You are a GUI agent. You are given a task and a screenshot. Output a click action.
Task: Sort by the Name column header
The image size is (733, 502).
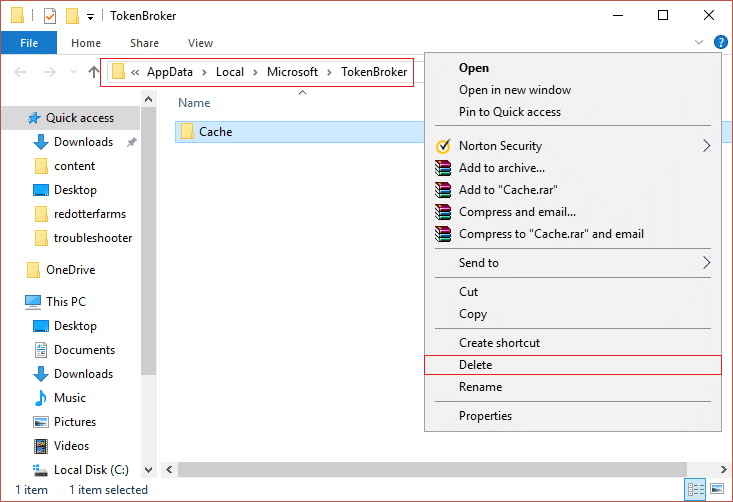[194, 103]
